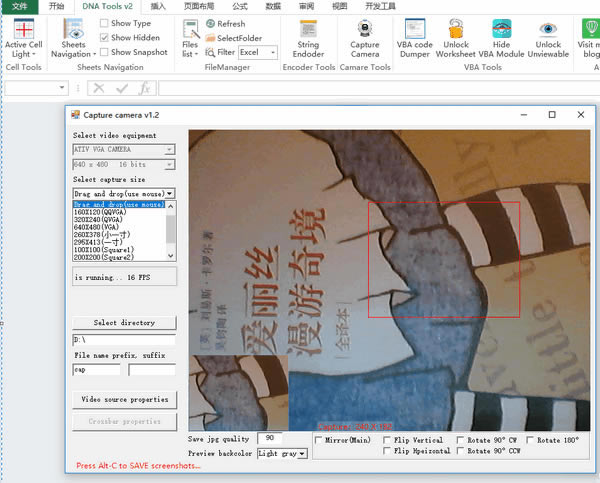600x483 pixels.
Task: Choose 260X378 capture size option
Action: point(102,235)
